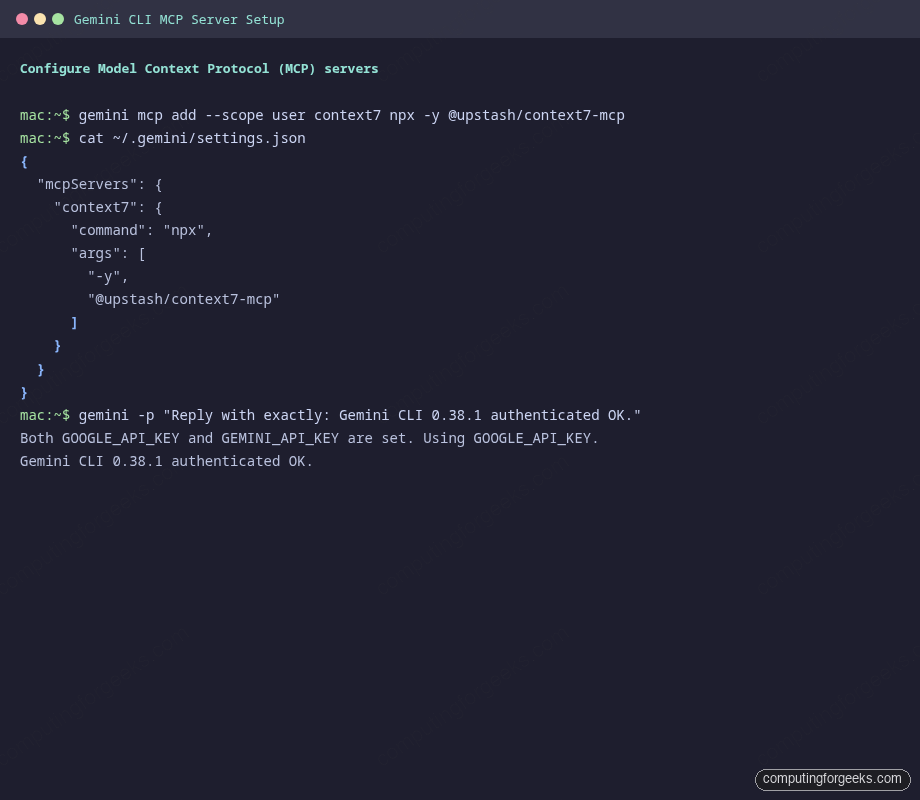This screenshot has width=920, height=800.
Task: Click the "context7" nested object brace
Action: point(157,207)
